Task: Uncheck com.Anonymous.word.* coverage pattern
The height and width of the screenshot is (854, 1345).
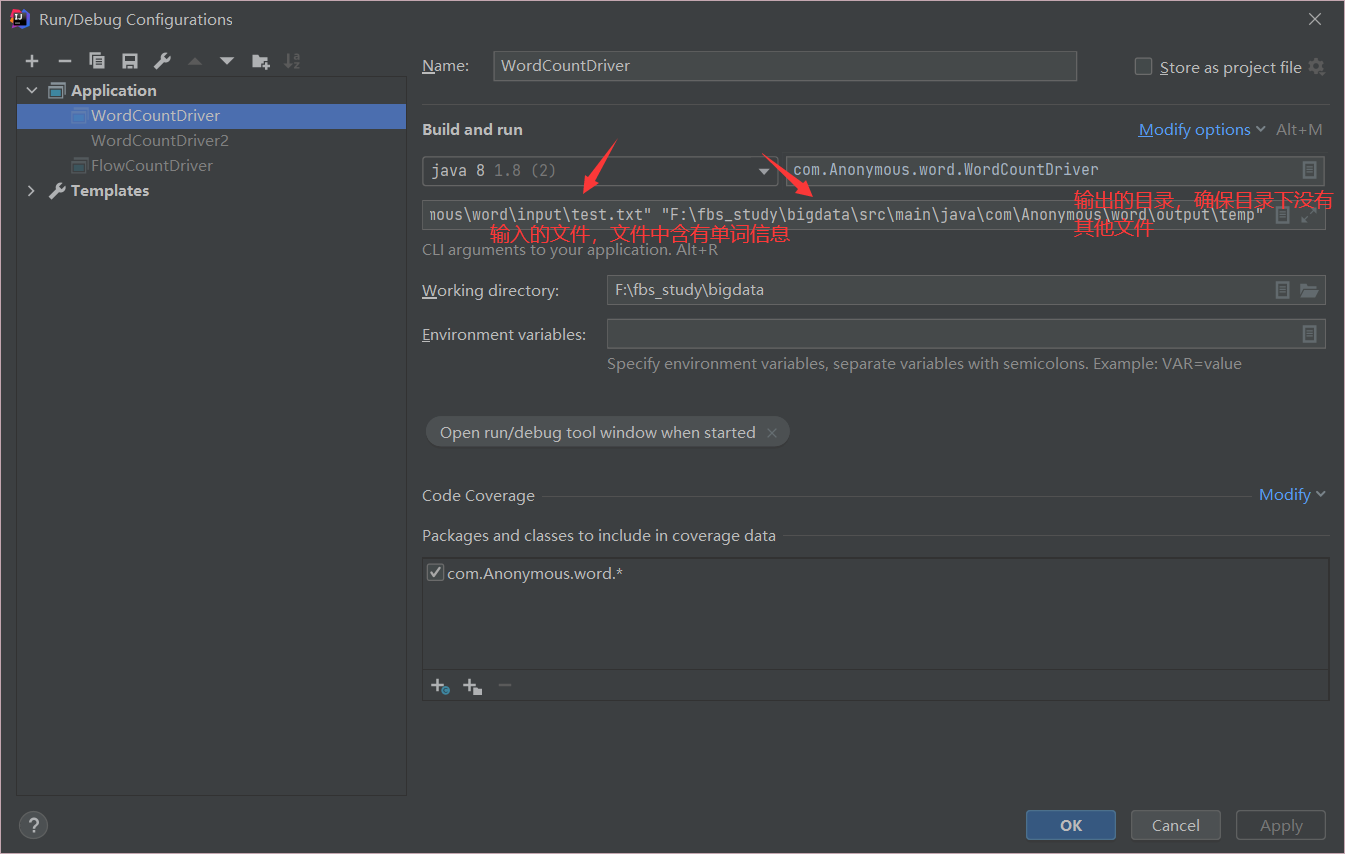Action: 435,573
